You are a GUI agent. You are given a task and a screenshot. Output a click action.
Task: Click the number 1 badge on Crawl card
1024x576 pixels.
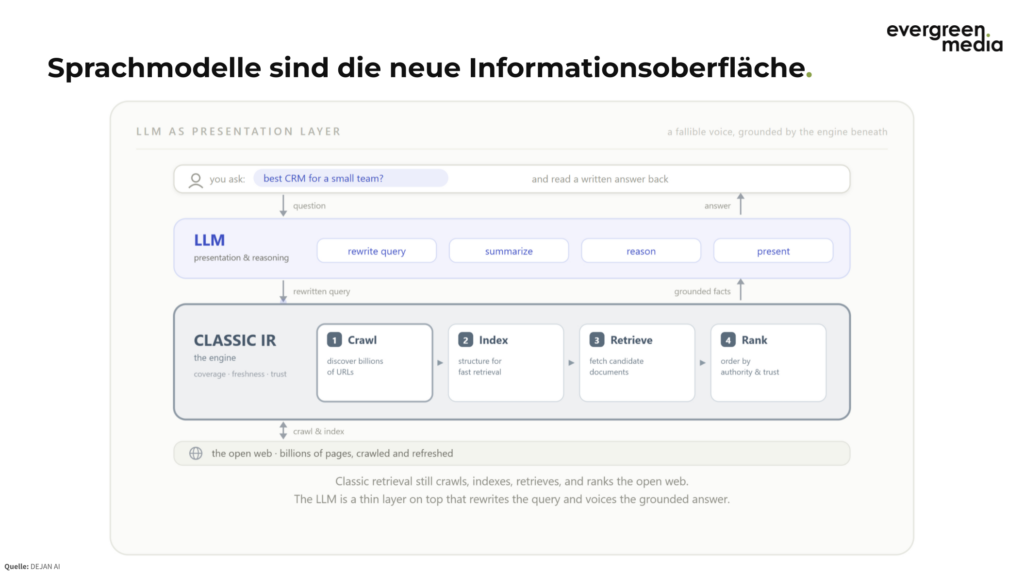tap(334, 340)
